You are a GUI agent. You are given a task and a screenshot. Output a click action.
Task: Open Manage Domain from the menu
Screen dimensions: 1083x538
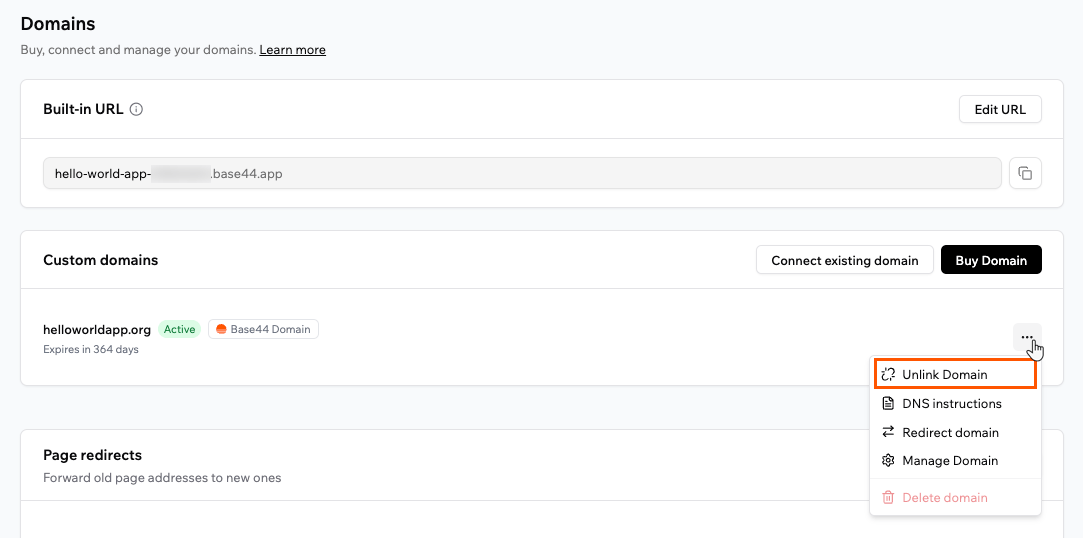coord(955,461)
